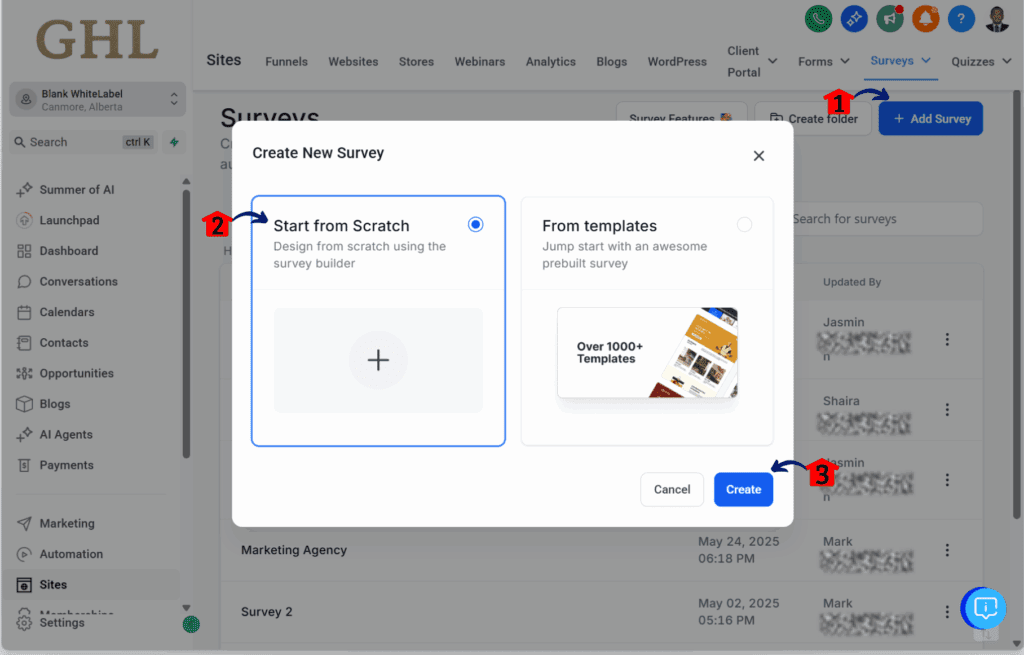Click sidebar scroll up arrow

(x=186, y=181)
